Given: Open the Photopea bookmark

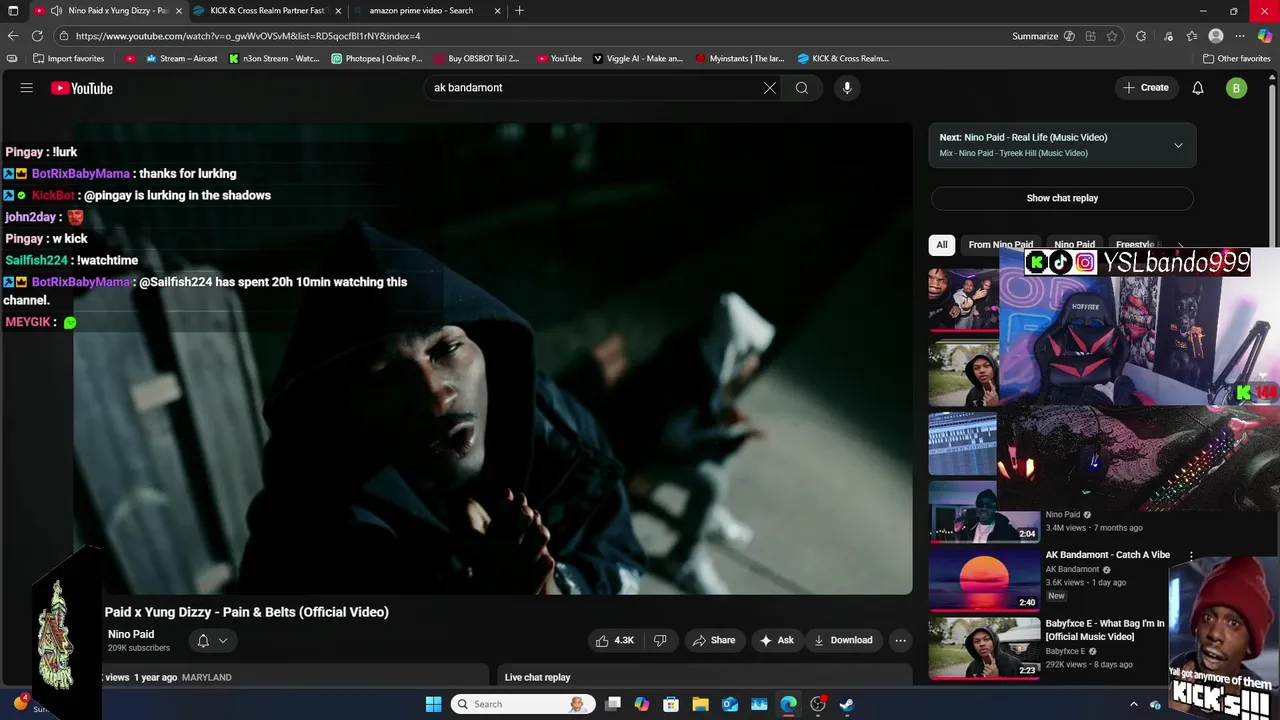Looking at the screenshot, I should click(x=377, y=59).
